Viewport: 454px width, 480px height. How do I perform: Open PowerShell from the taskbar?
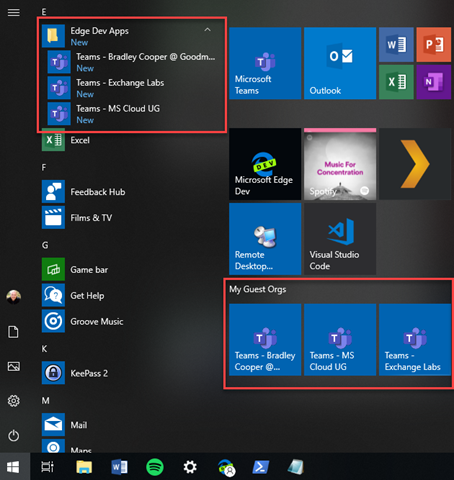(x=261, y=467)
